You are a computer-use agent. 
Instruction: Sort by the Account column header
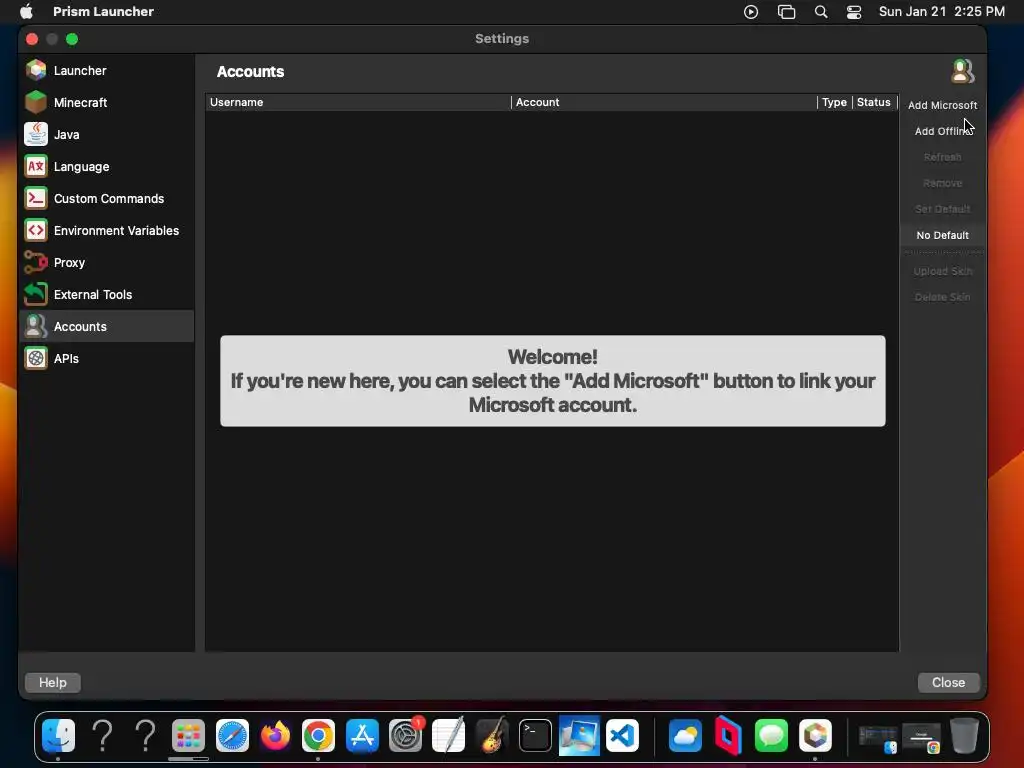click(x=664, y=103)
